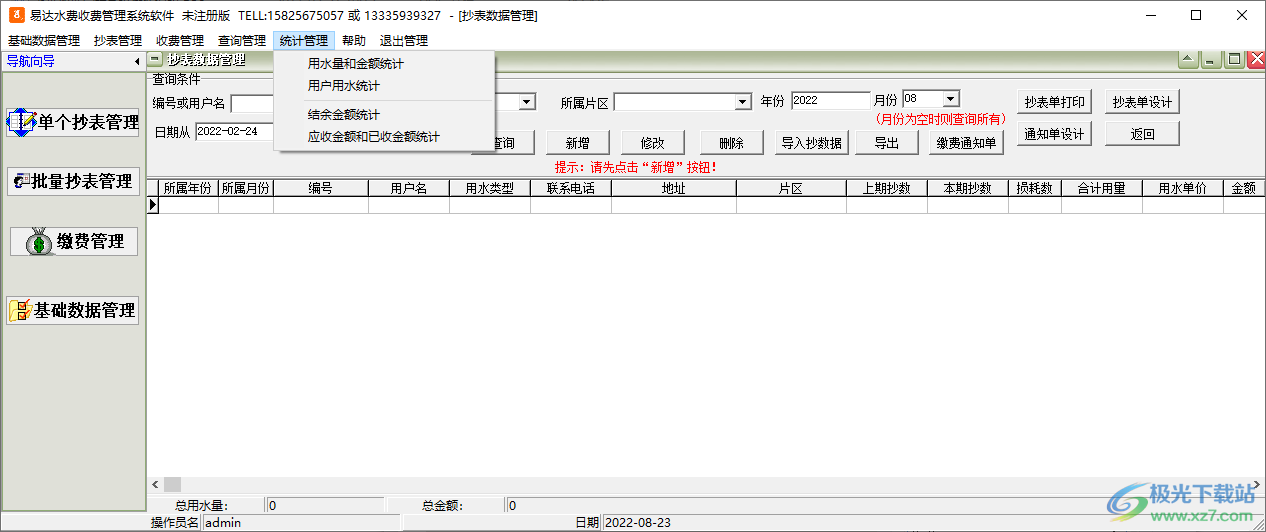The height and width of the screenshot is (532, 1266).
Task: Click the 总金额 value field
Action: [884, 506]
